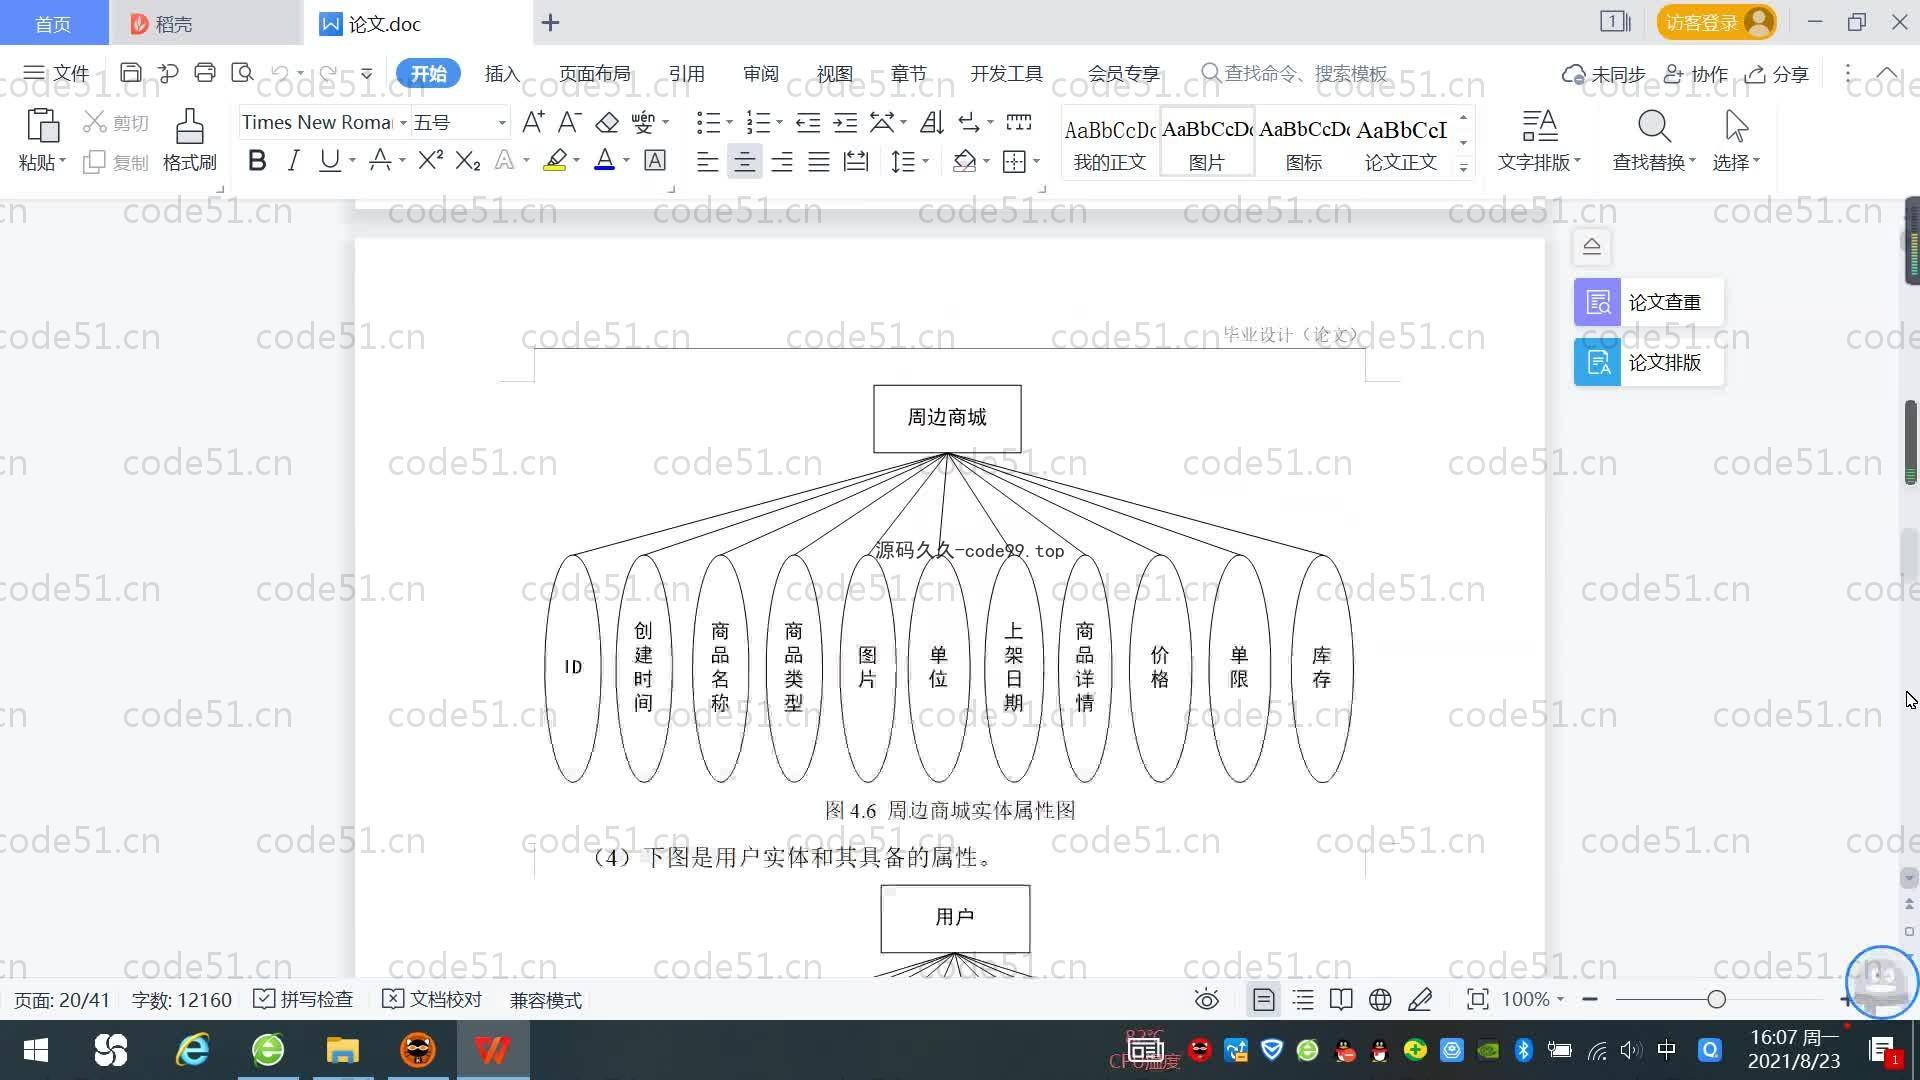Increase paragraph indent
This screenshot has width=1920, height=1080.
coord(846,122)
